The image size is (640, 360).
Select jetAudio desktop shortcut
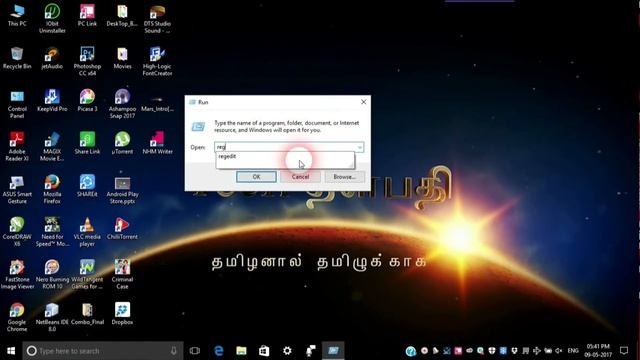click(x=52, y=58)
